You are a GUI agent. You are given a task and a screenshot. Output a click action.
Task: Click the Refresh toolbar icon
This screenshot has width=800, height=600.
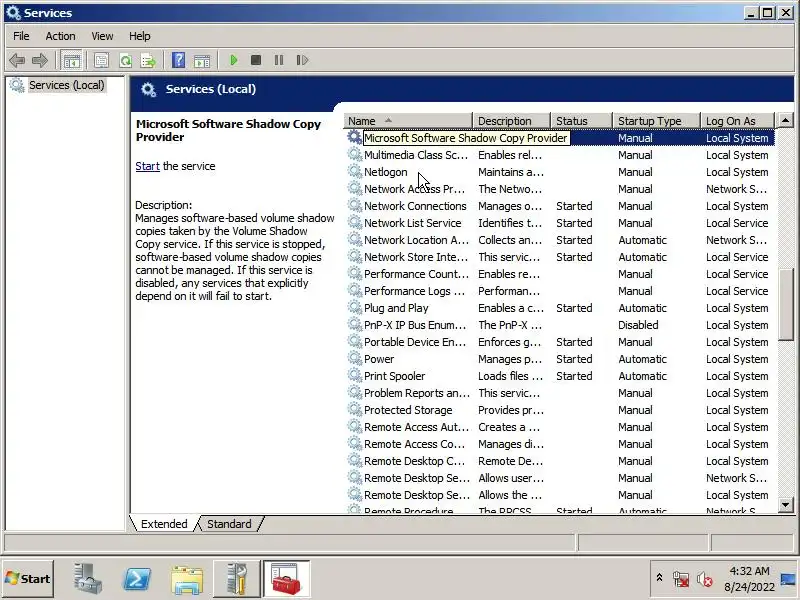click(125, 61)
